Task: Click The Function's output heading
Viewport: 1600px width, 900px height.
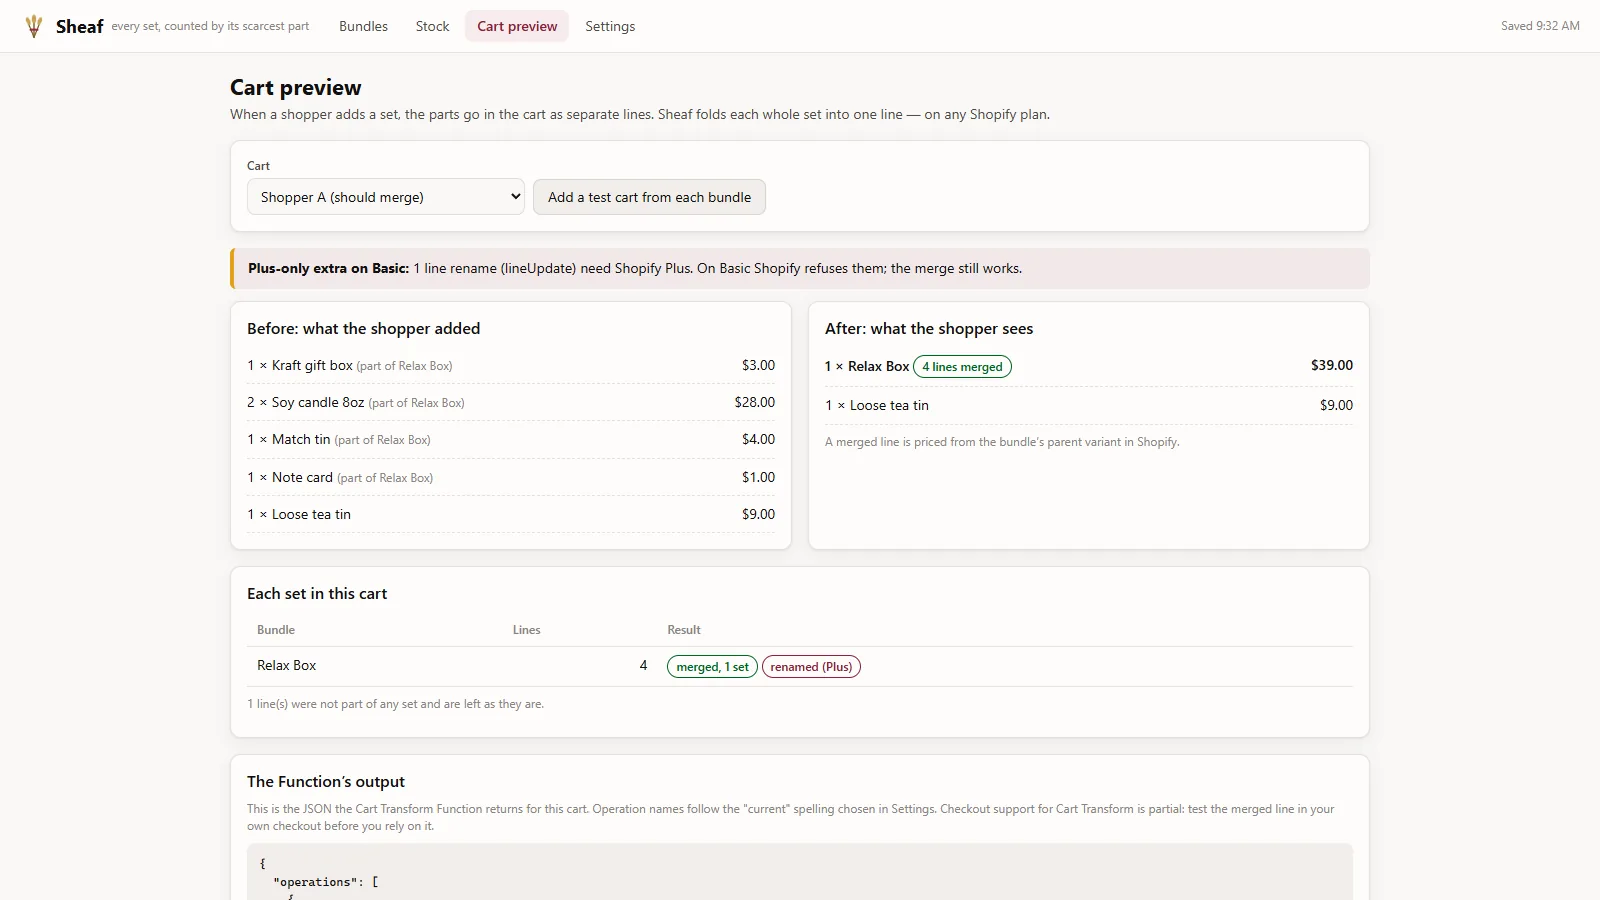Action: tap(326, 782)
